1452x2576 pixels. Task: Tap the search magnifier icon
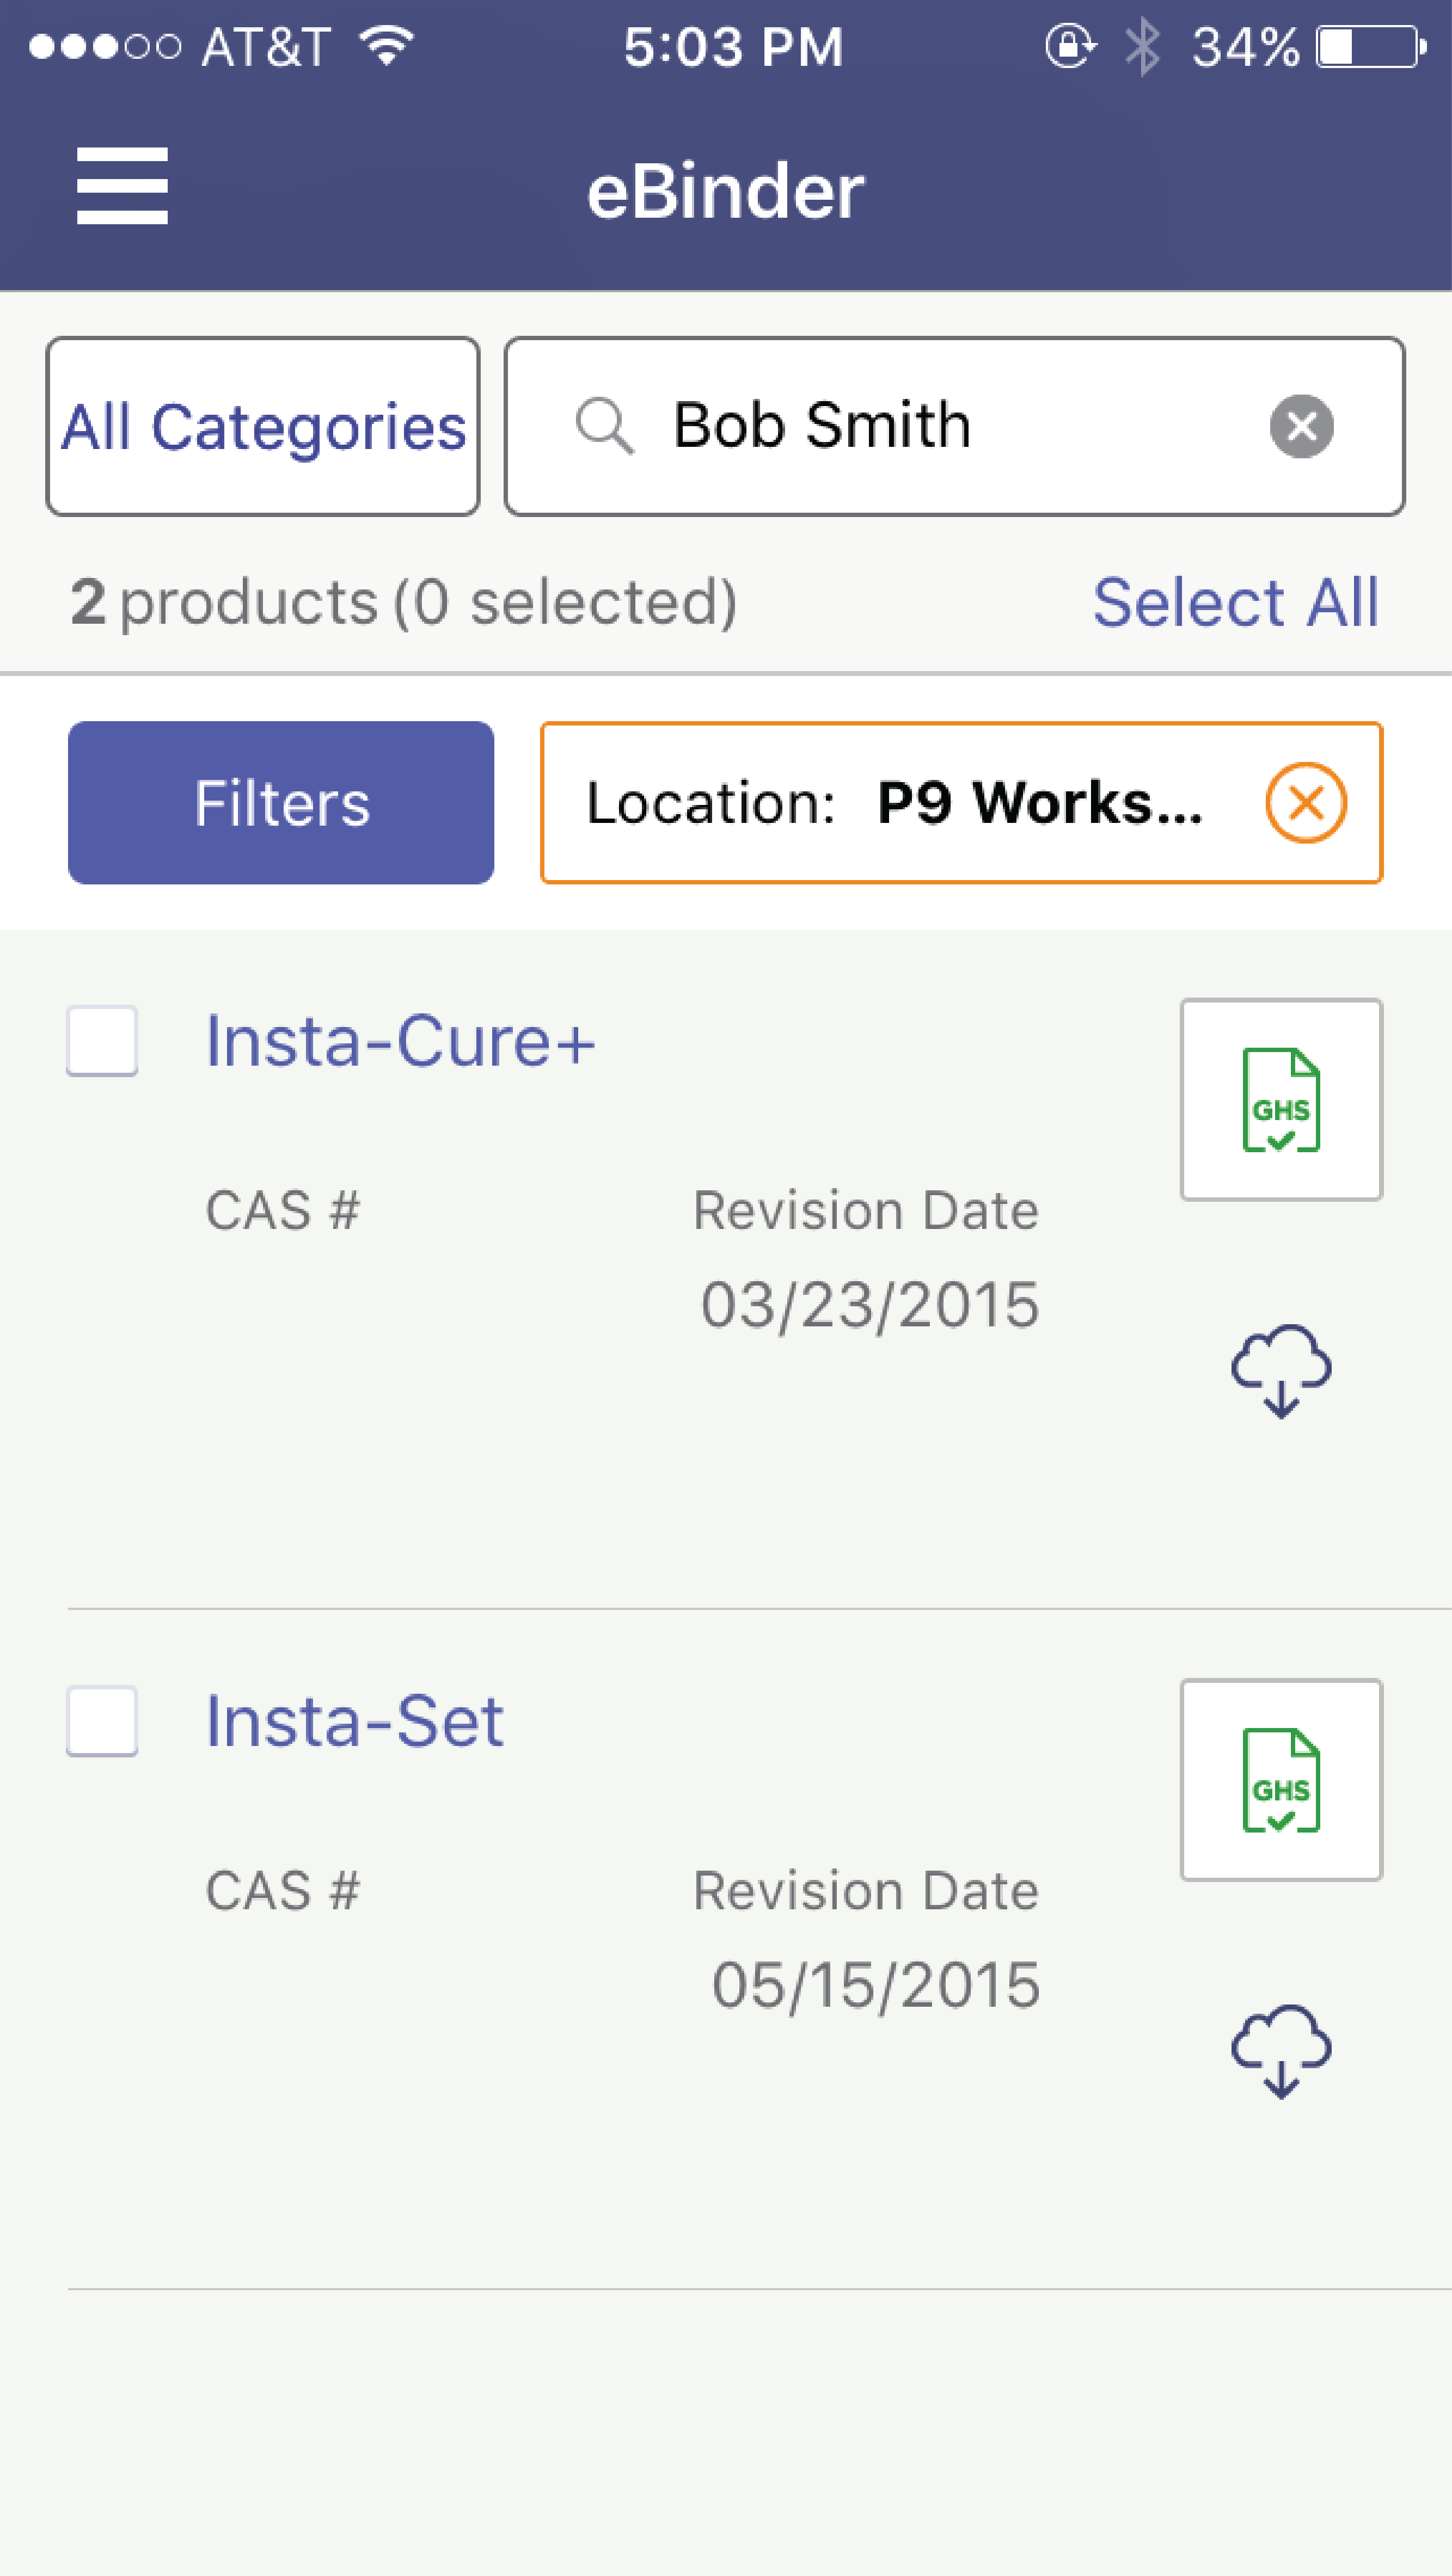pos(604,426)
